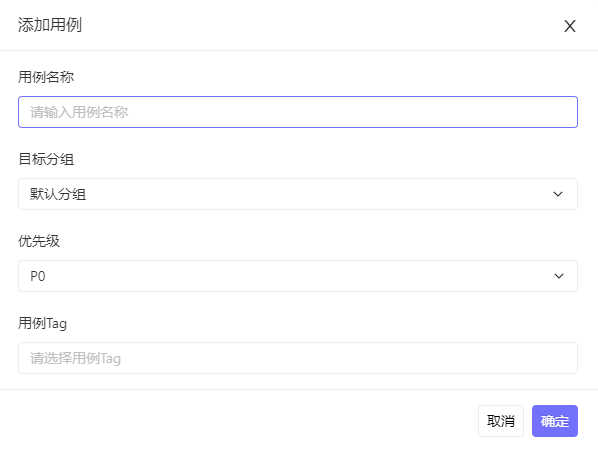Image resolution: width=598 pixels, height=449 pixels.
Task: Close the 添加用例 dialog with X
Action: point(570,26)
